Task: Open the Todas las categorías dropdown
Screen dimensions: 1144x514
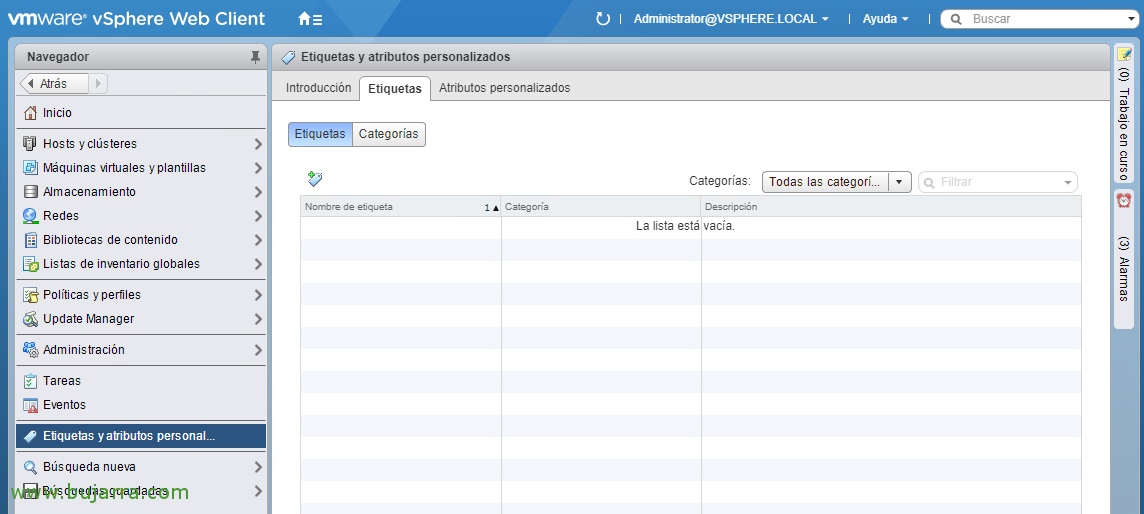Action: click(x=836, y=182)
